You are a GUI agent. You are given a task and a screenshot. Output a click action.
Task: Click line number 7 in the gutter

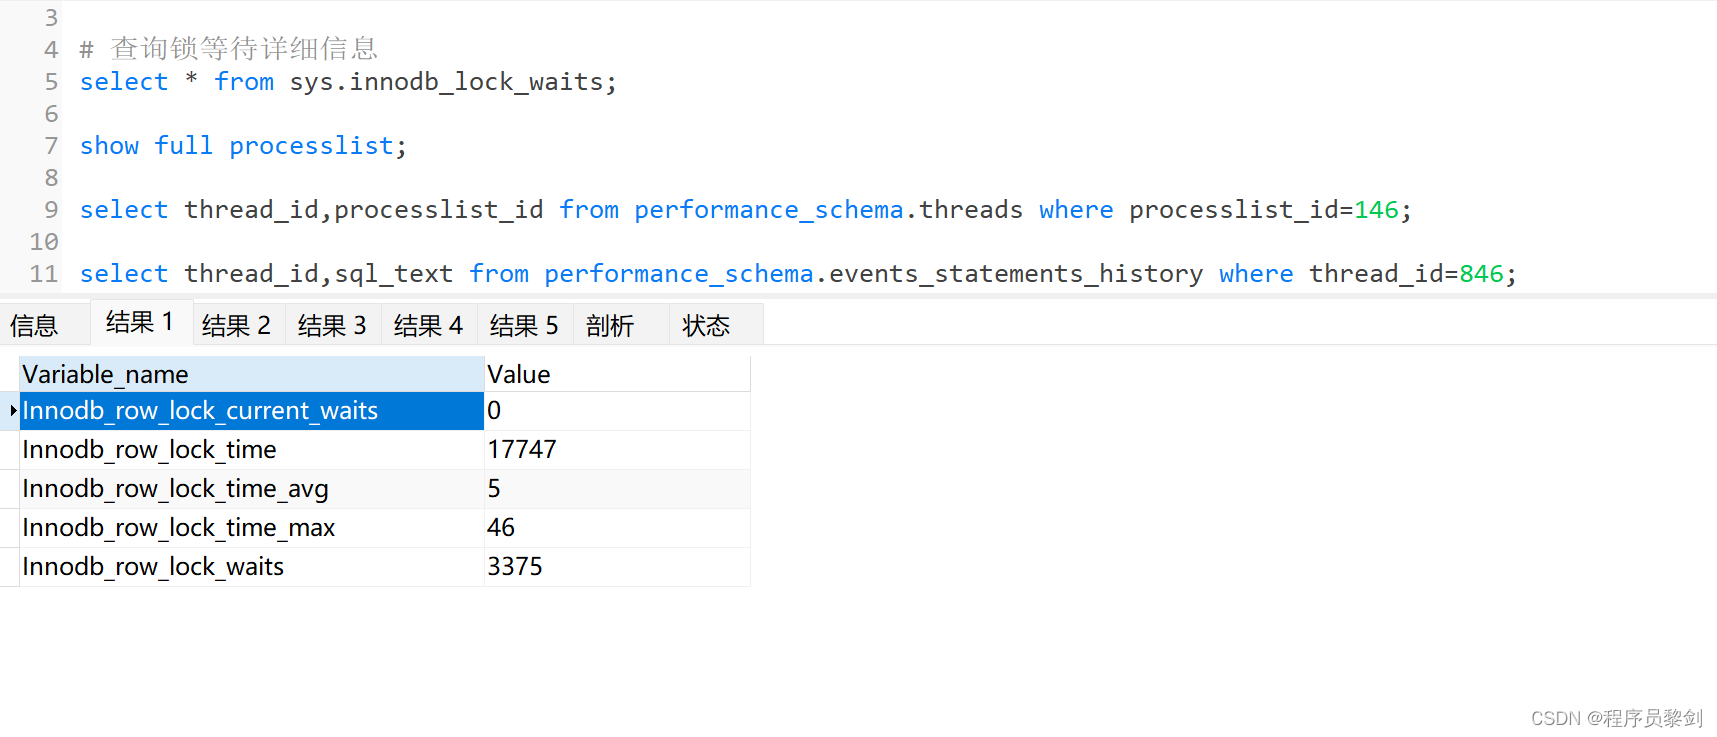coord(51,146)
